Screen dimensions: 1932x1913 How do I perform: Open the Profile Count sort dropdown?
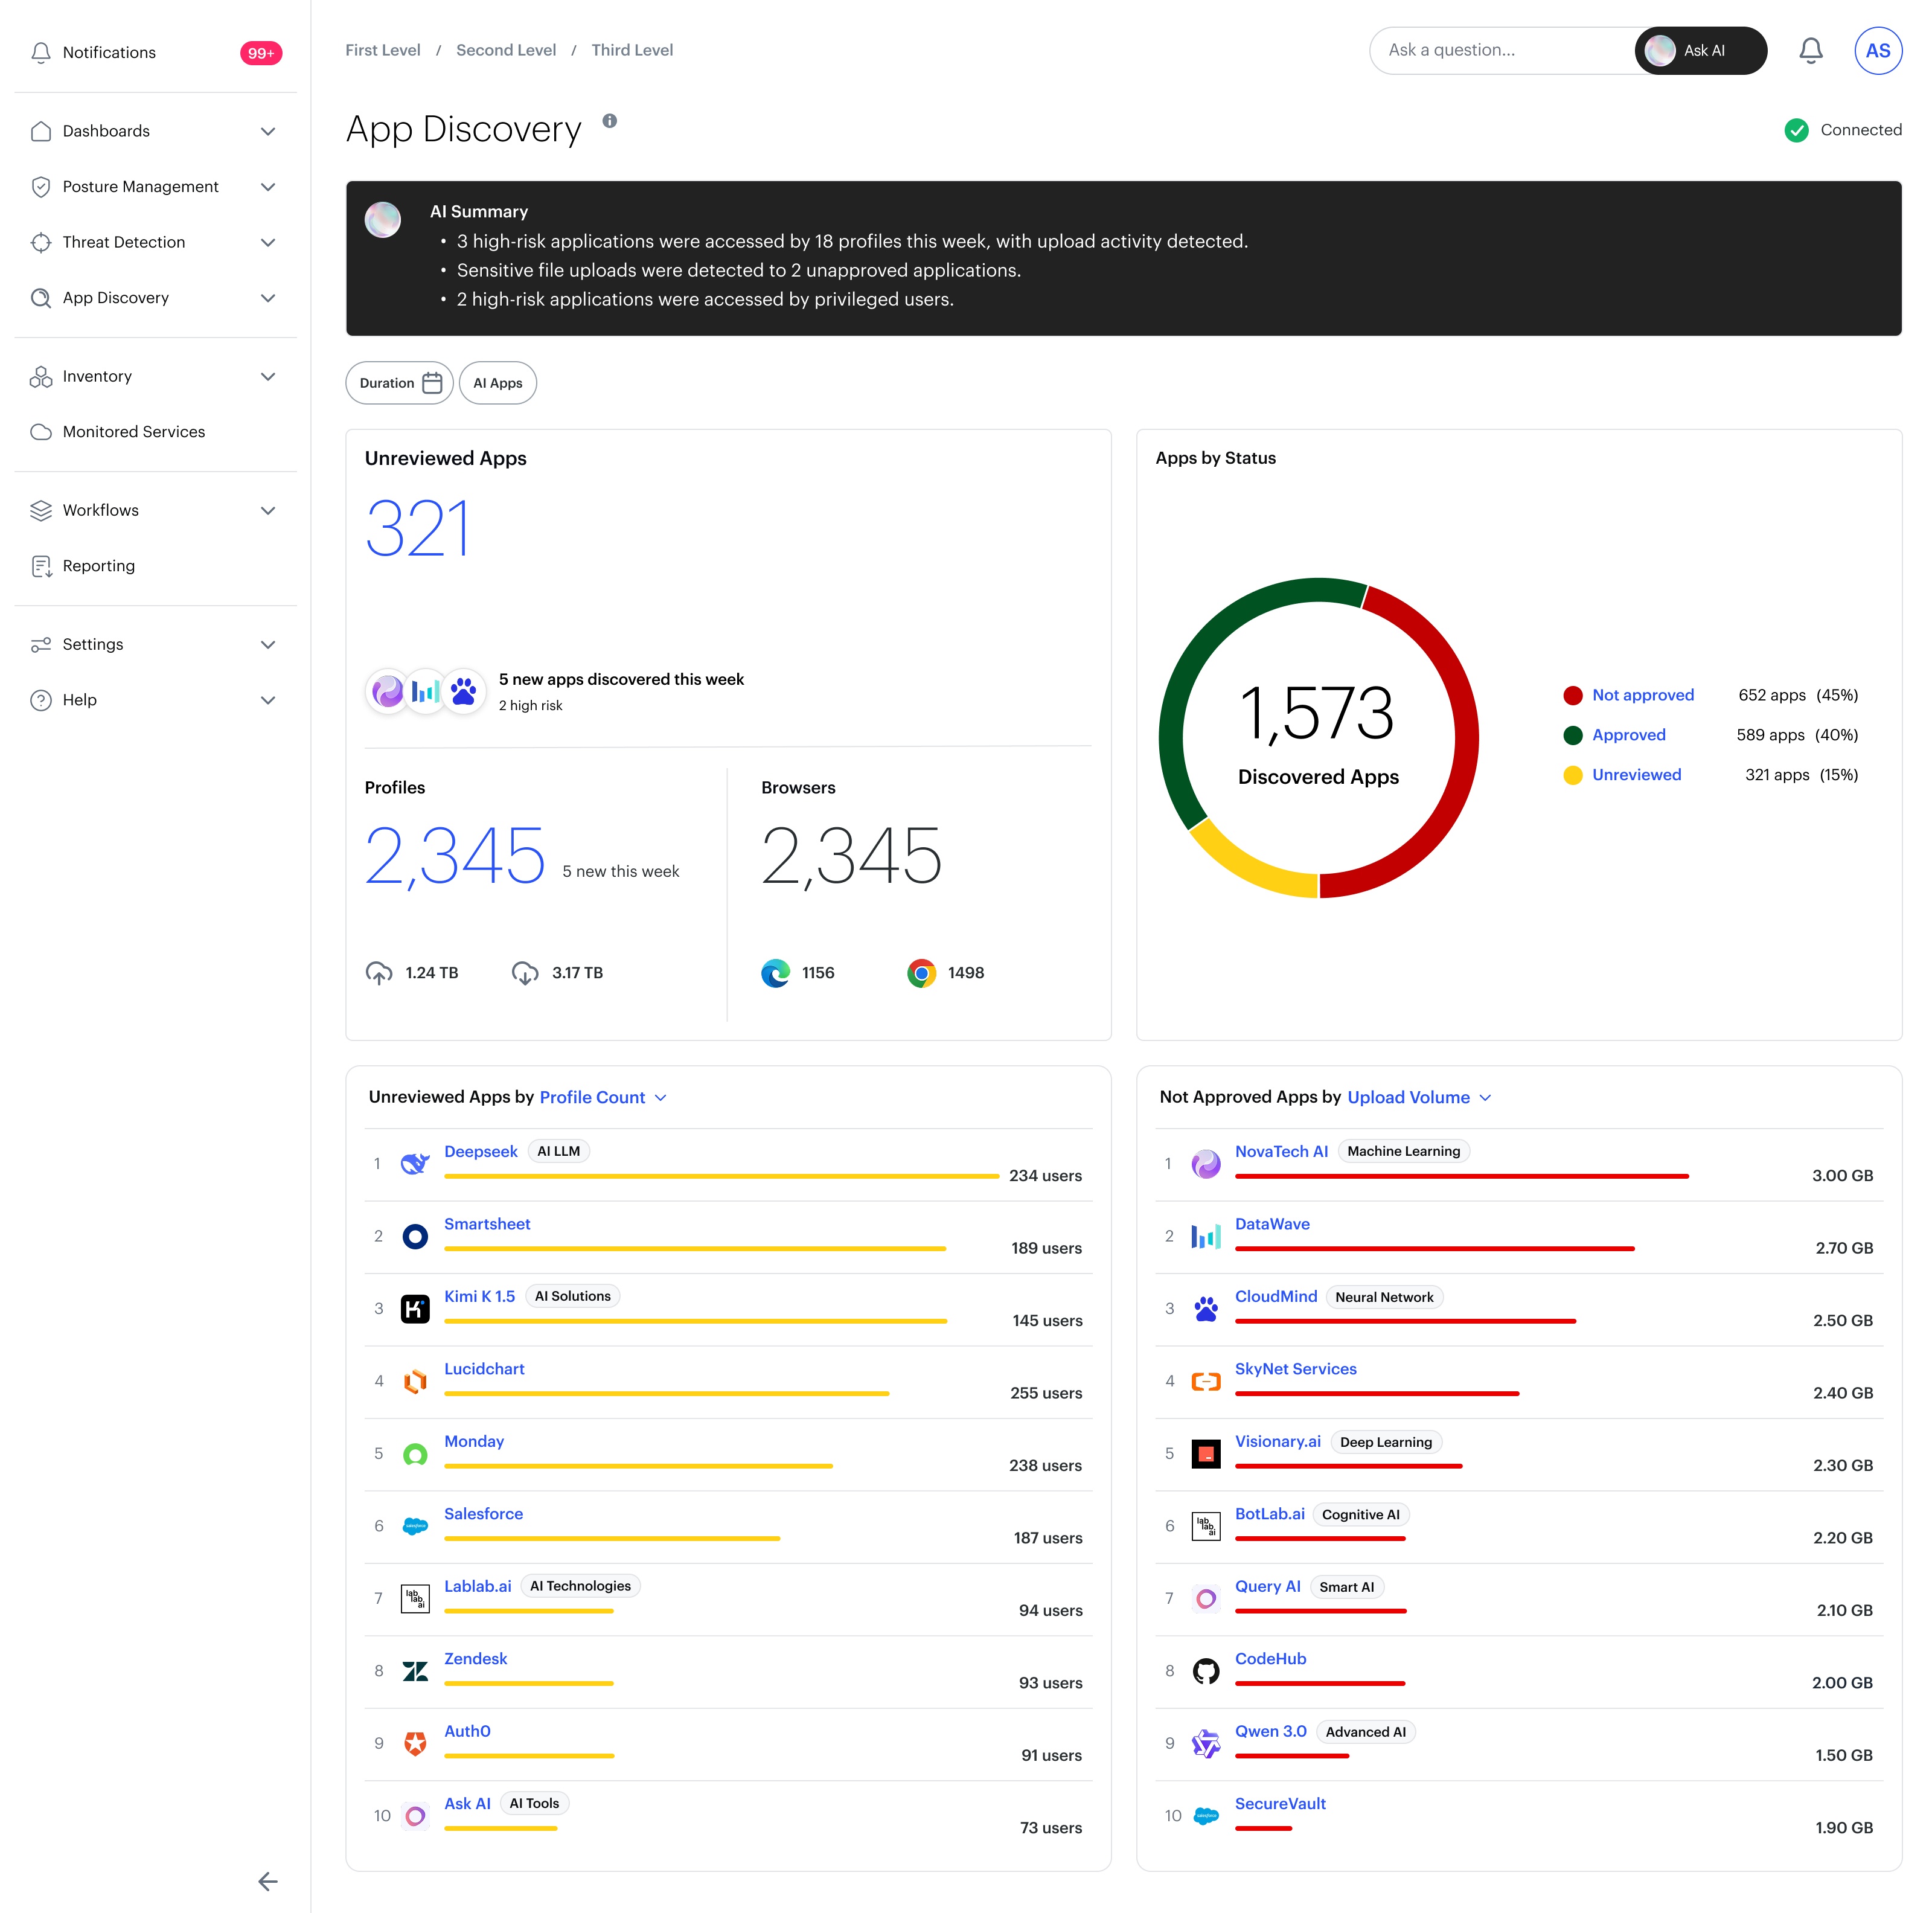point(603,1097)
